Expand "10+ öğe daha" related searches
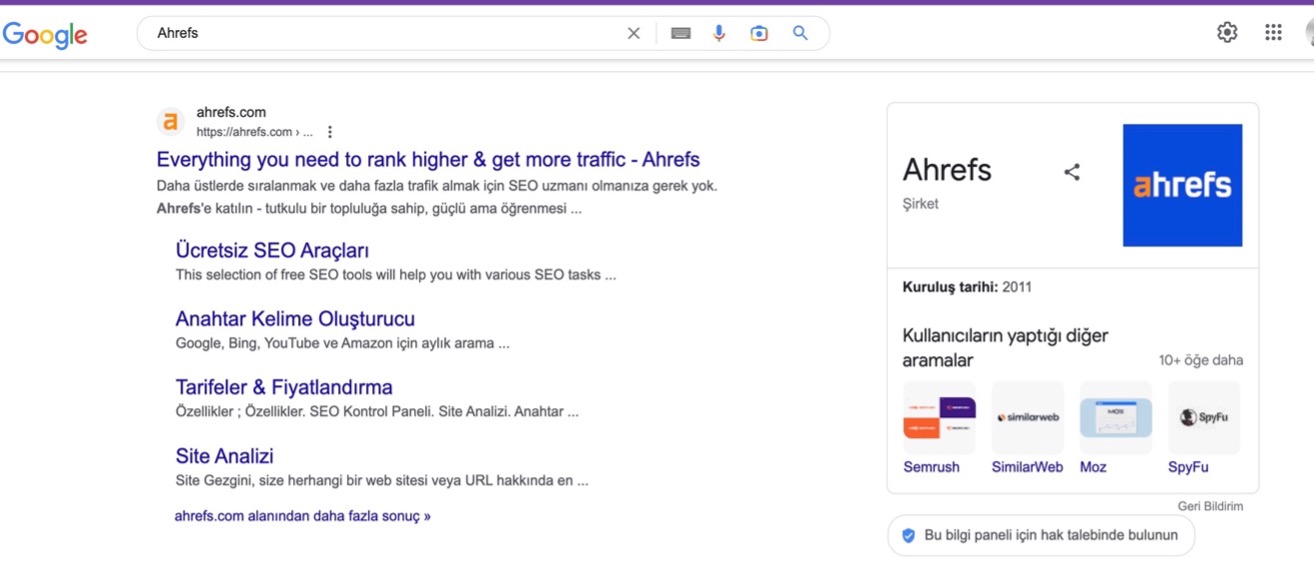1316x574 pixels. tap(1200, 360)
